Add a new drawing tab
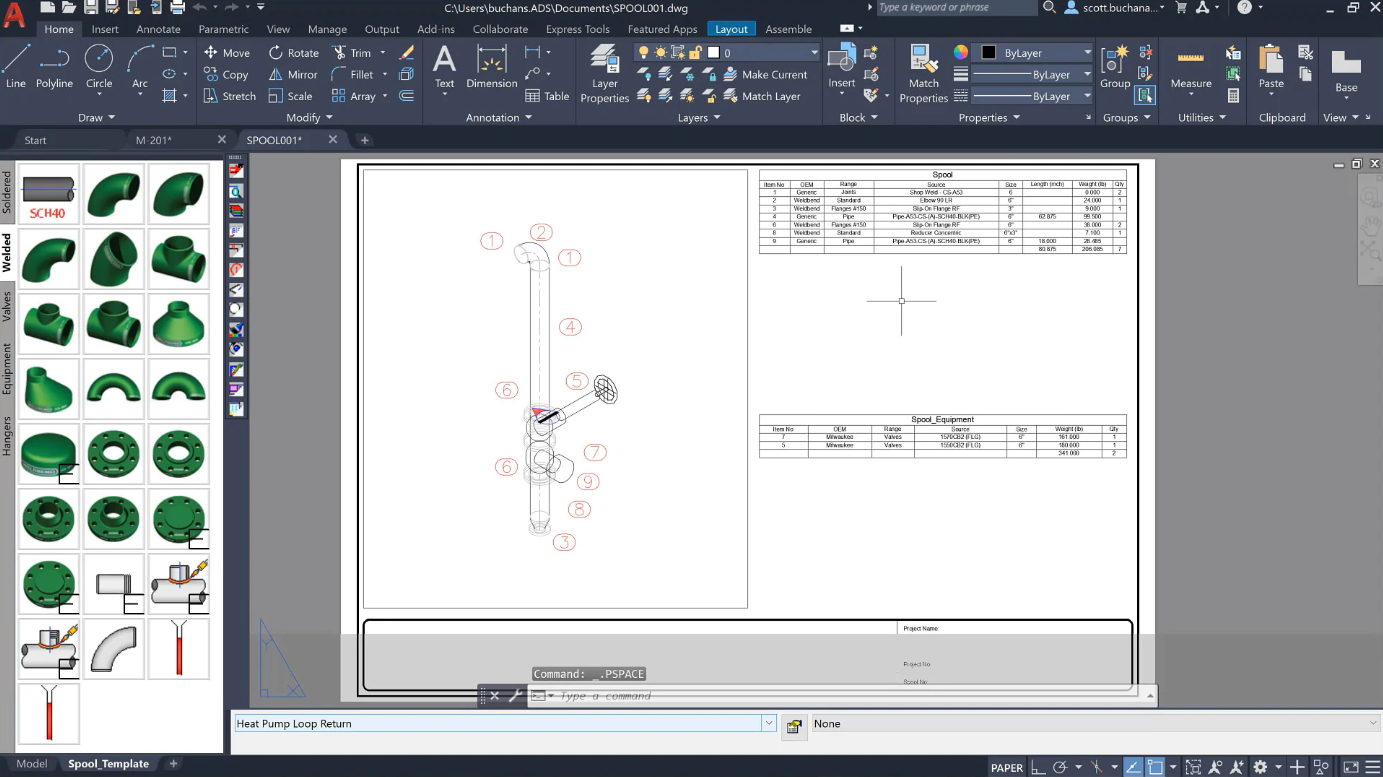1383x777 pixels. (x=364, y=140)
